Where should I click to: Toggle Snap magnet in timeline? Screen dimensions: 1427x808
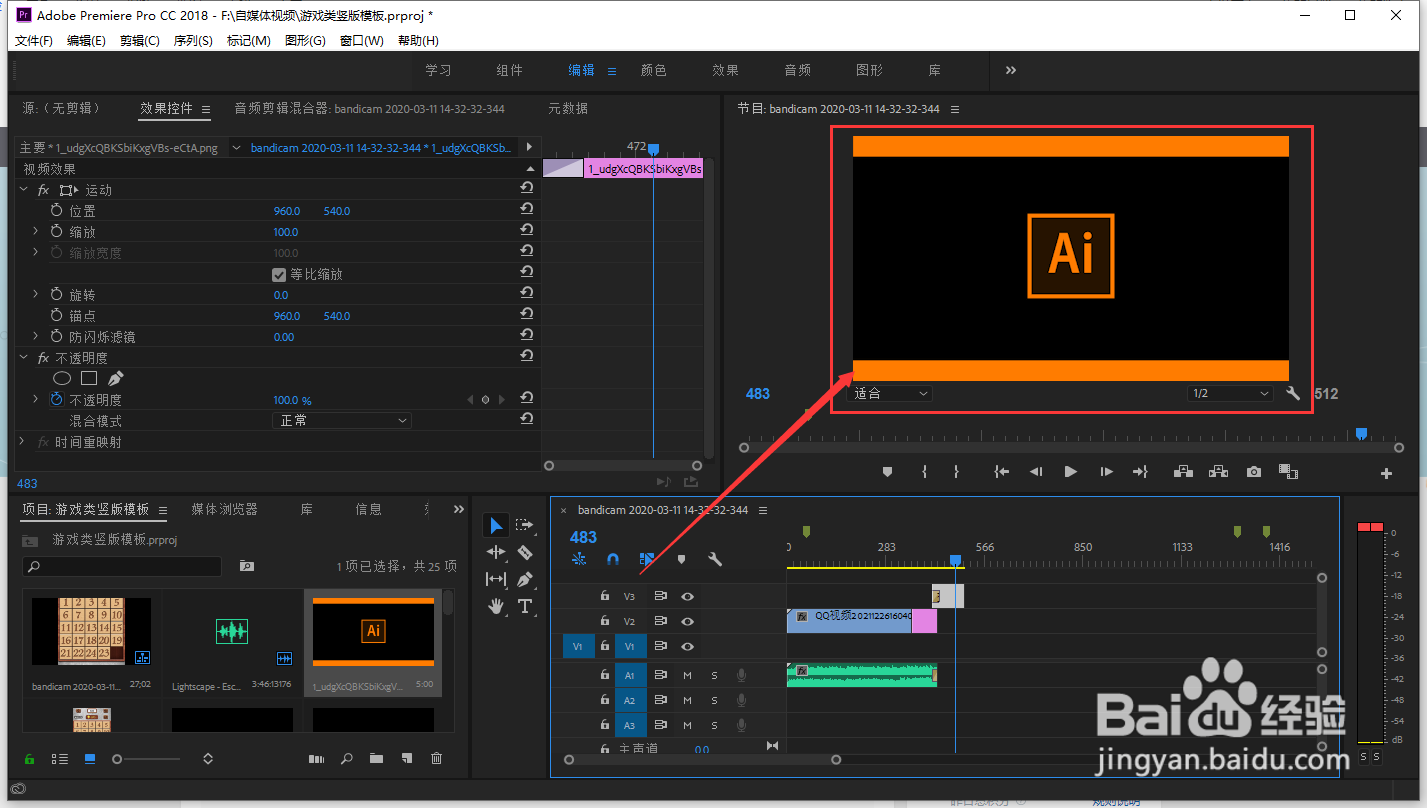tap(613, 560)
